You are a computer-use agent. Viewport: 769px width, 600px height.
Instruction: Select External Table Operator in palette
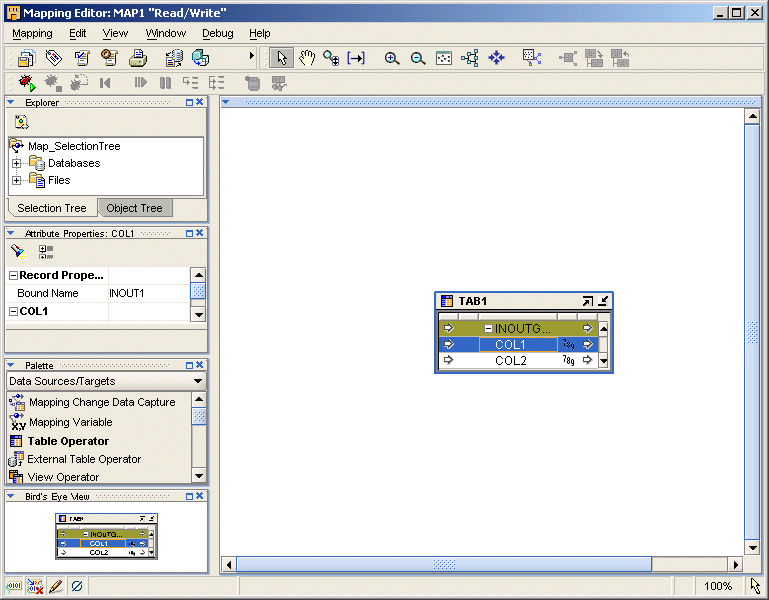[x=84, y=459]
